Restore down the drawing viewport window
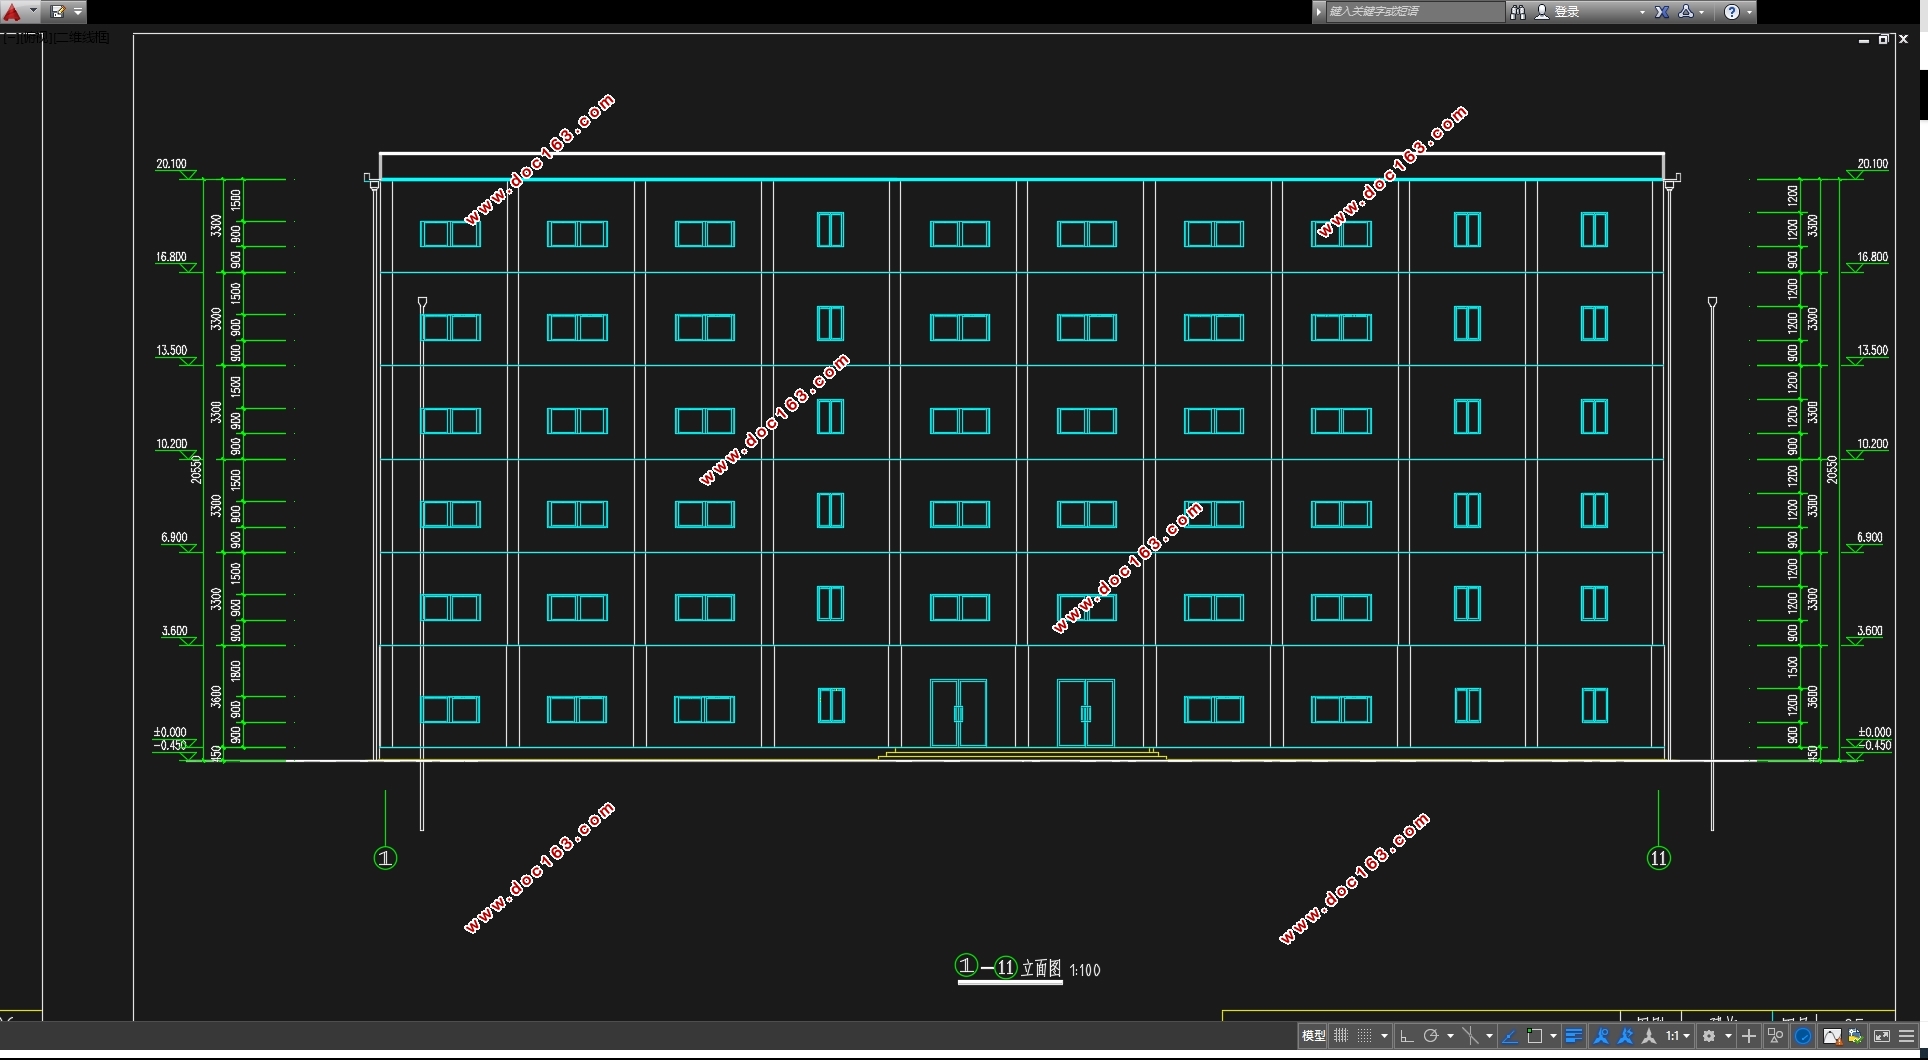Viewport: 1928px width, 1060px height. pos(1883,40)
